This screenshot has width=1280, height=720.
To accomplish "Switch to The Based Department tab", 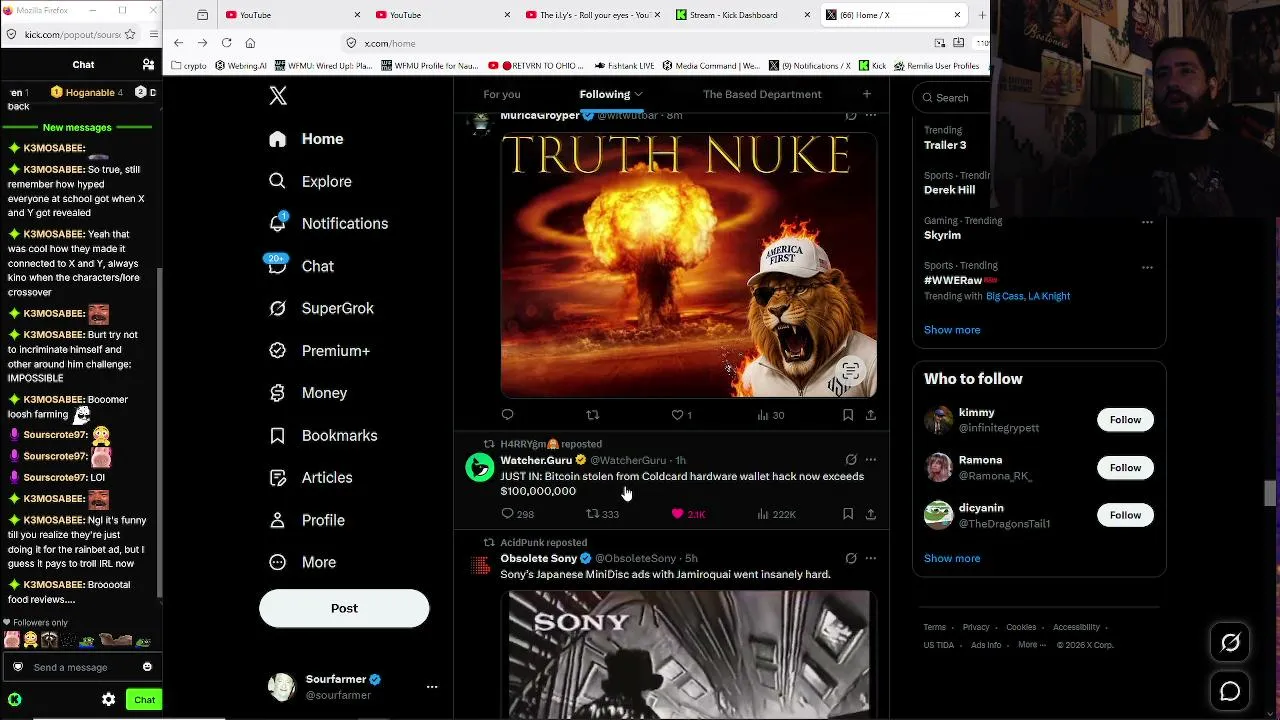I will click(x=762, y=94).
